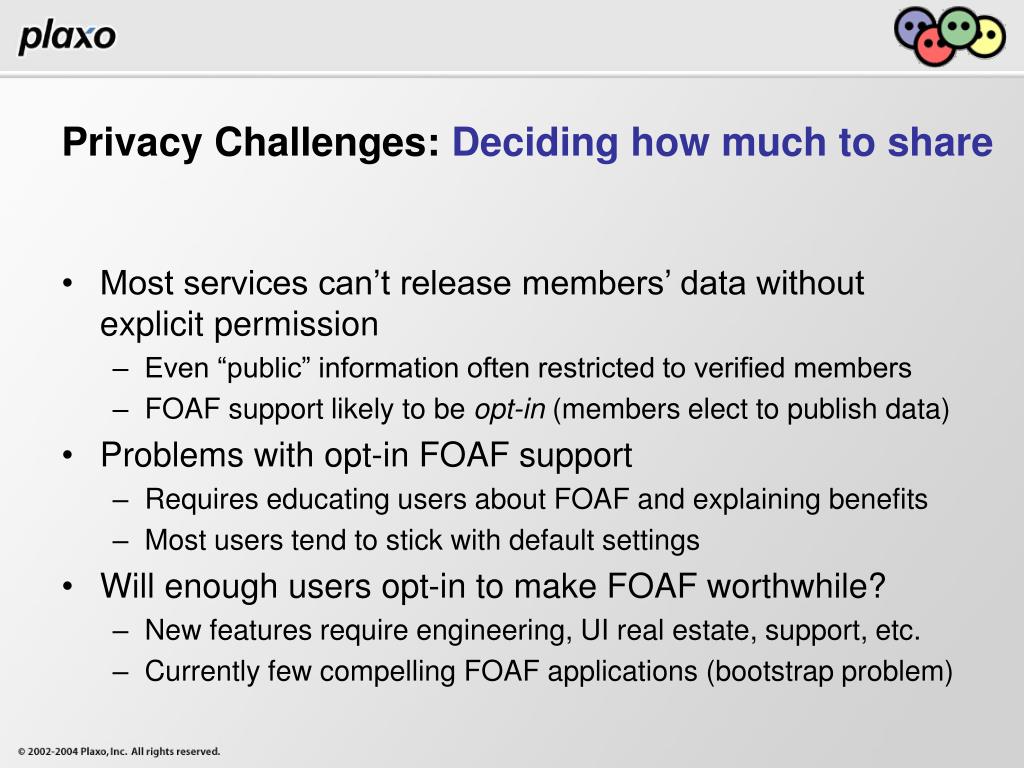The height and width of the screenshot is (768, 1024).
Task: Click the 'explicit permission' text line
Action: pos(239,324)
